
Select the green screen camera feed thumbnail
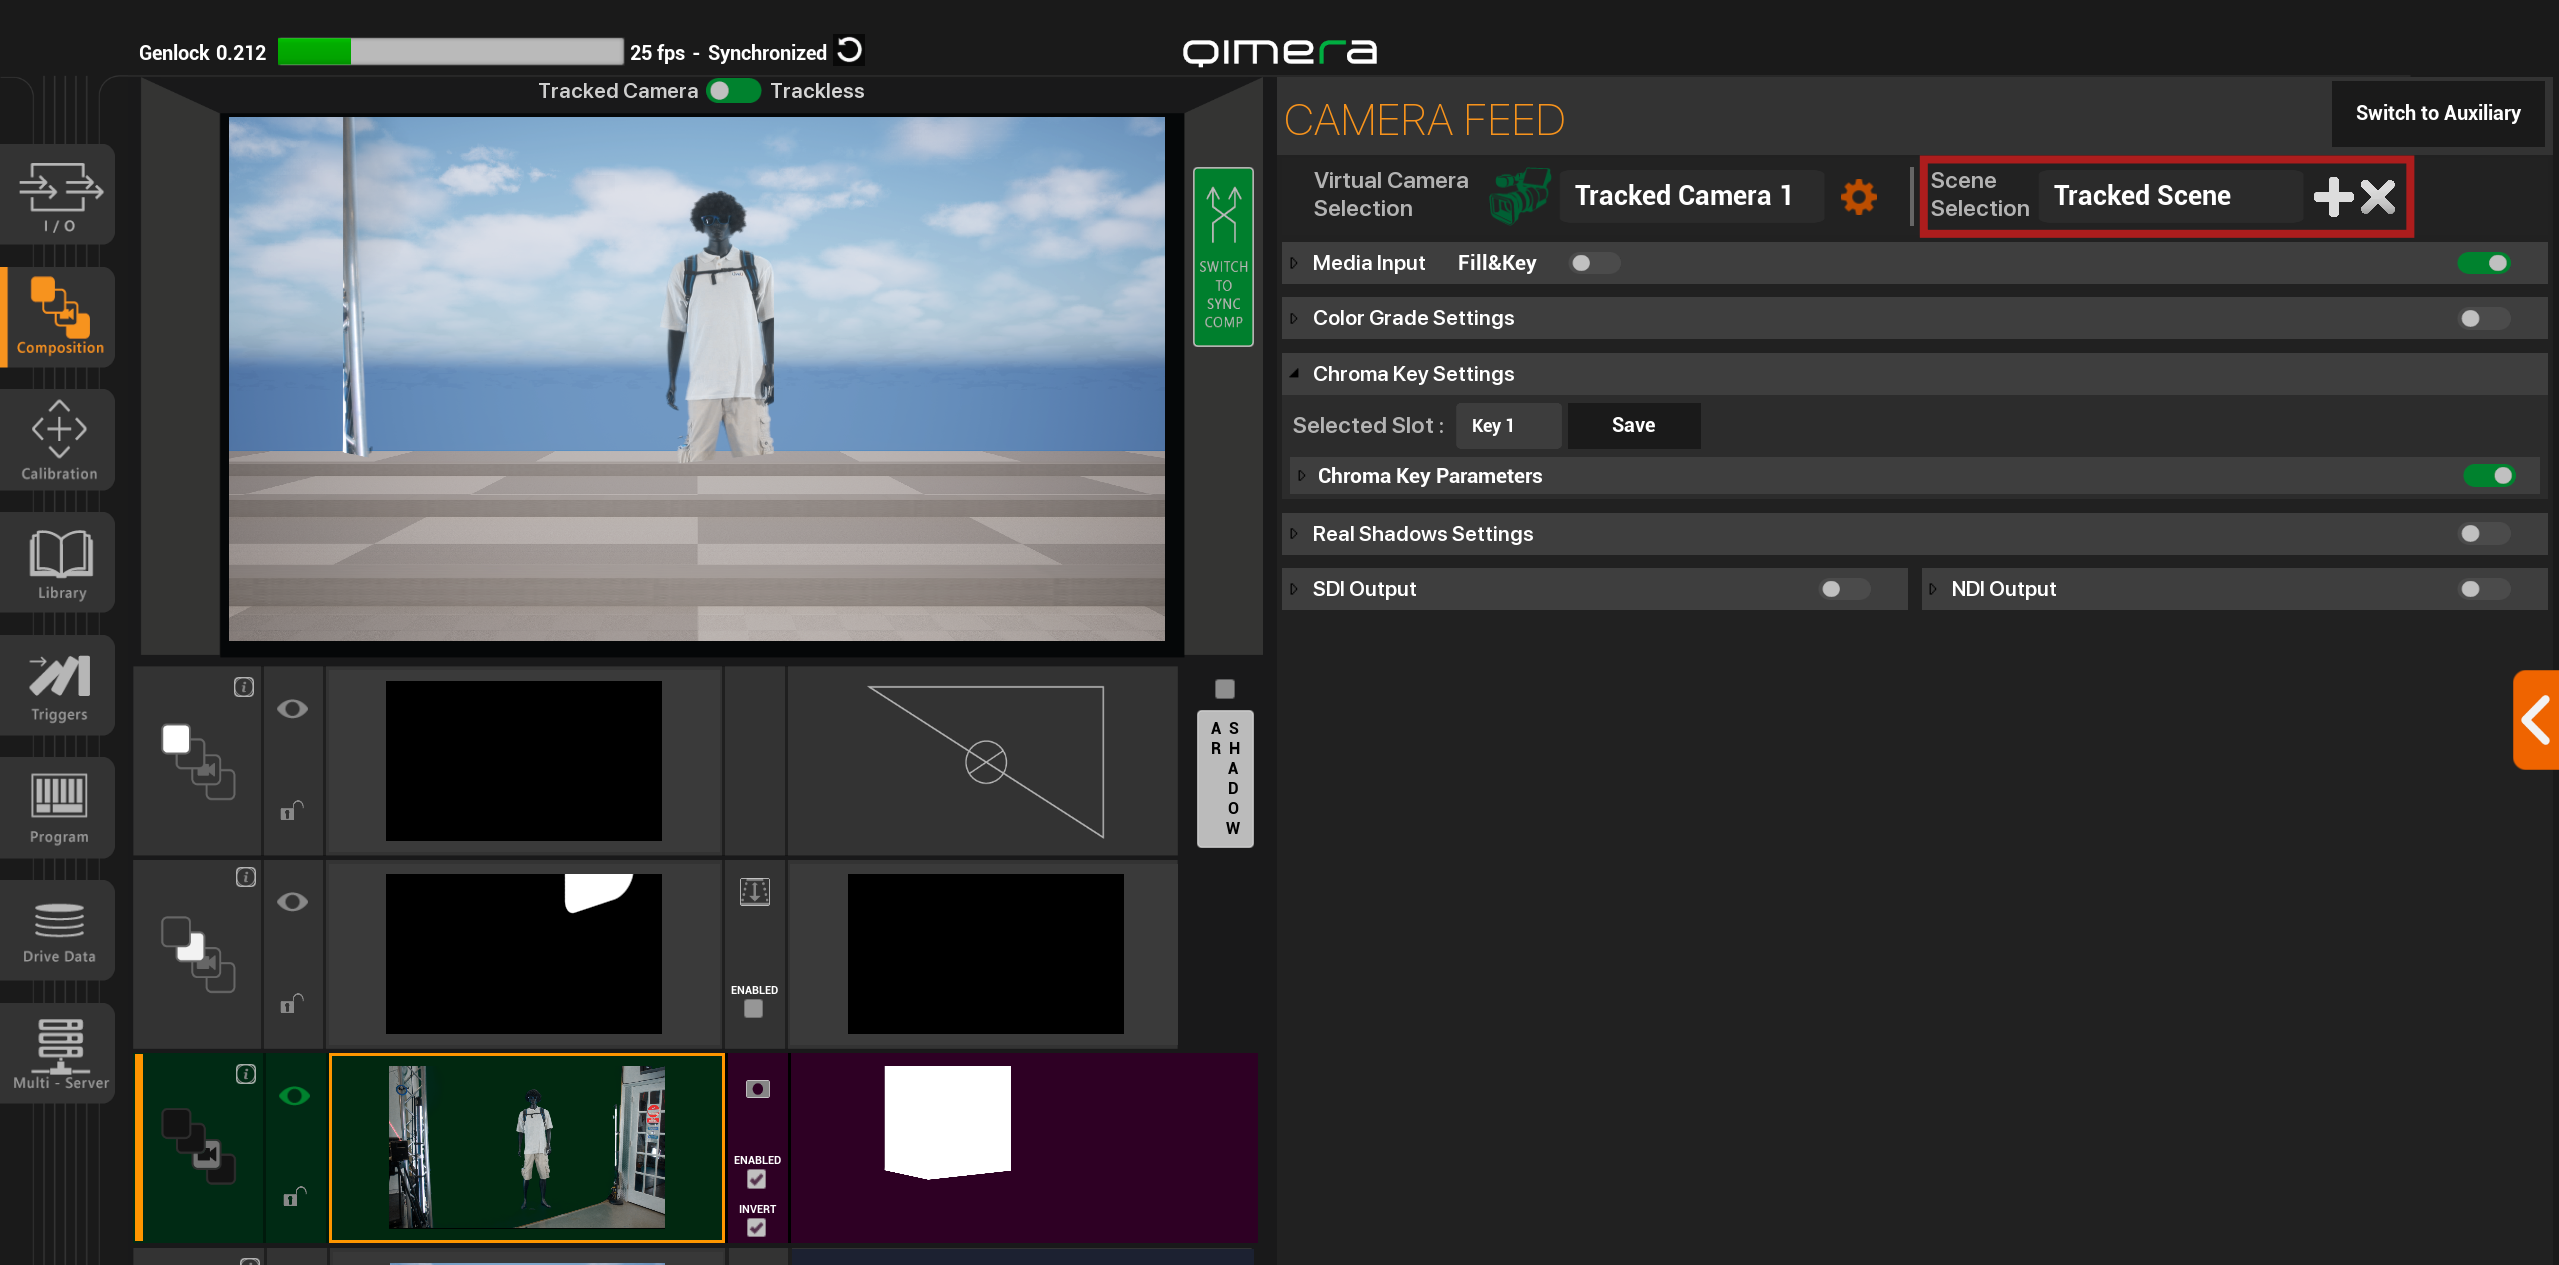tap(527, 1147)
